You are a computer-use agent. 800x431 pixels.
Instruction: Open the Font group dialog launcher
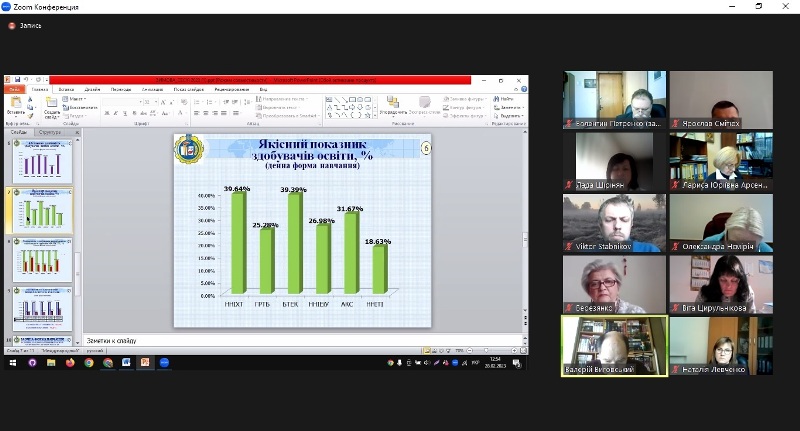pos(187,124)
